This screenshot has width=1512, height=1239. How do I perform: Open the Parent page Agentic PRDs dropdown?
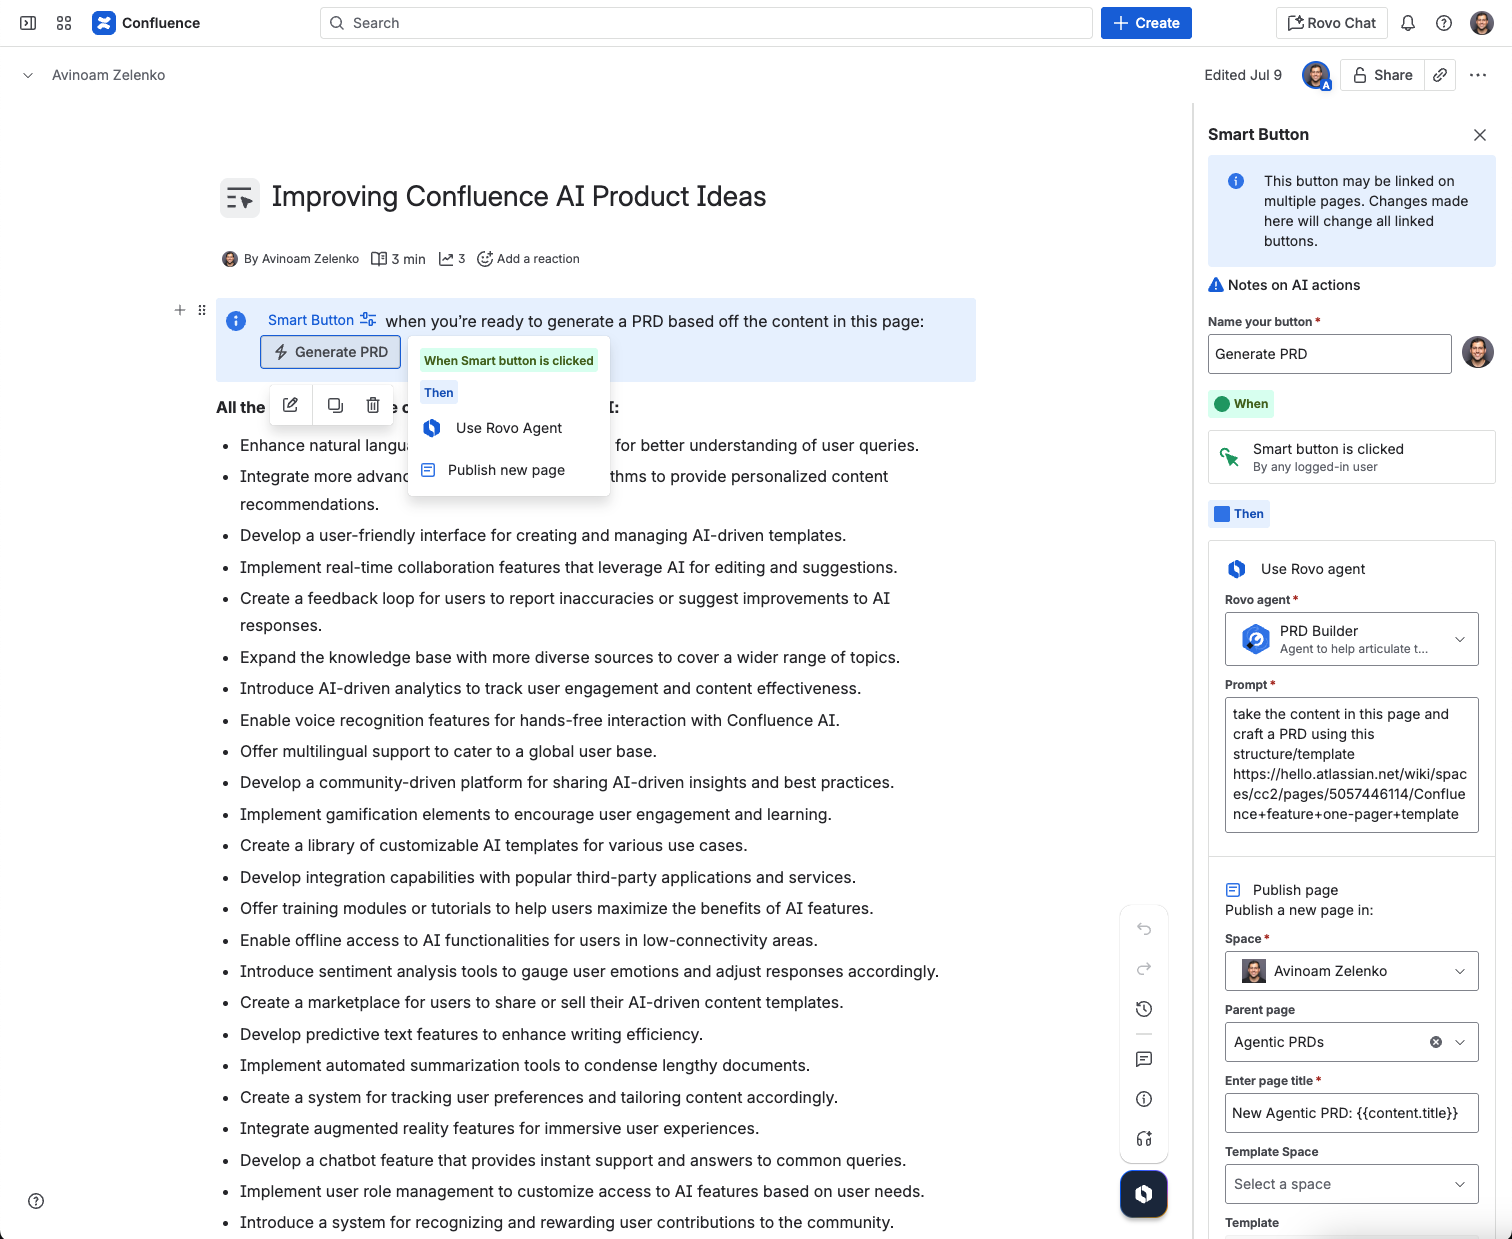pyautogui.click(x=1352, y=1042)
